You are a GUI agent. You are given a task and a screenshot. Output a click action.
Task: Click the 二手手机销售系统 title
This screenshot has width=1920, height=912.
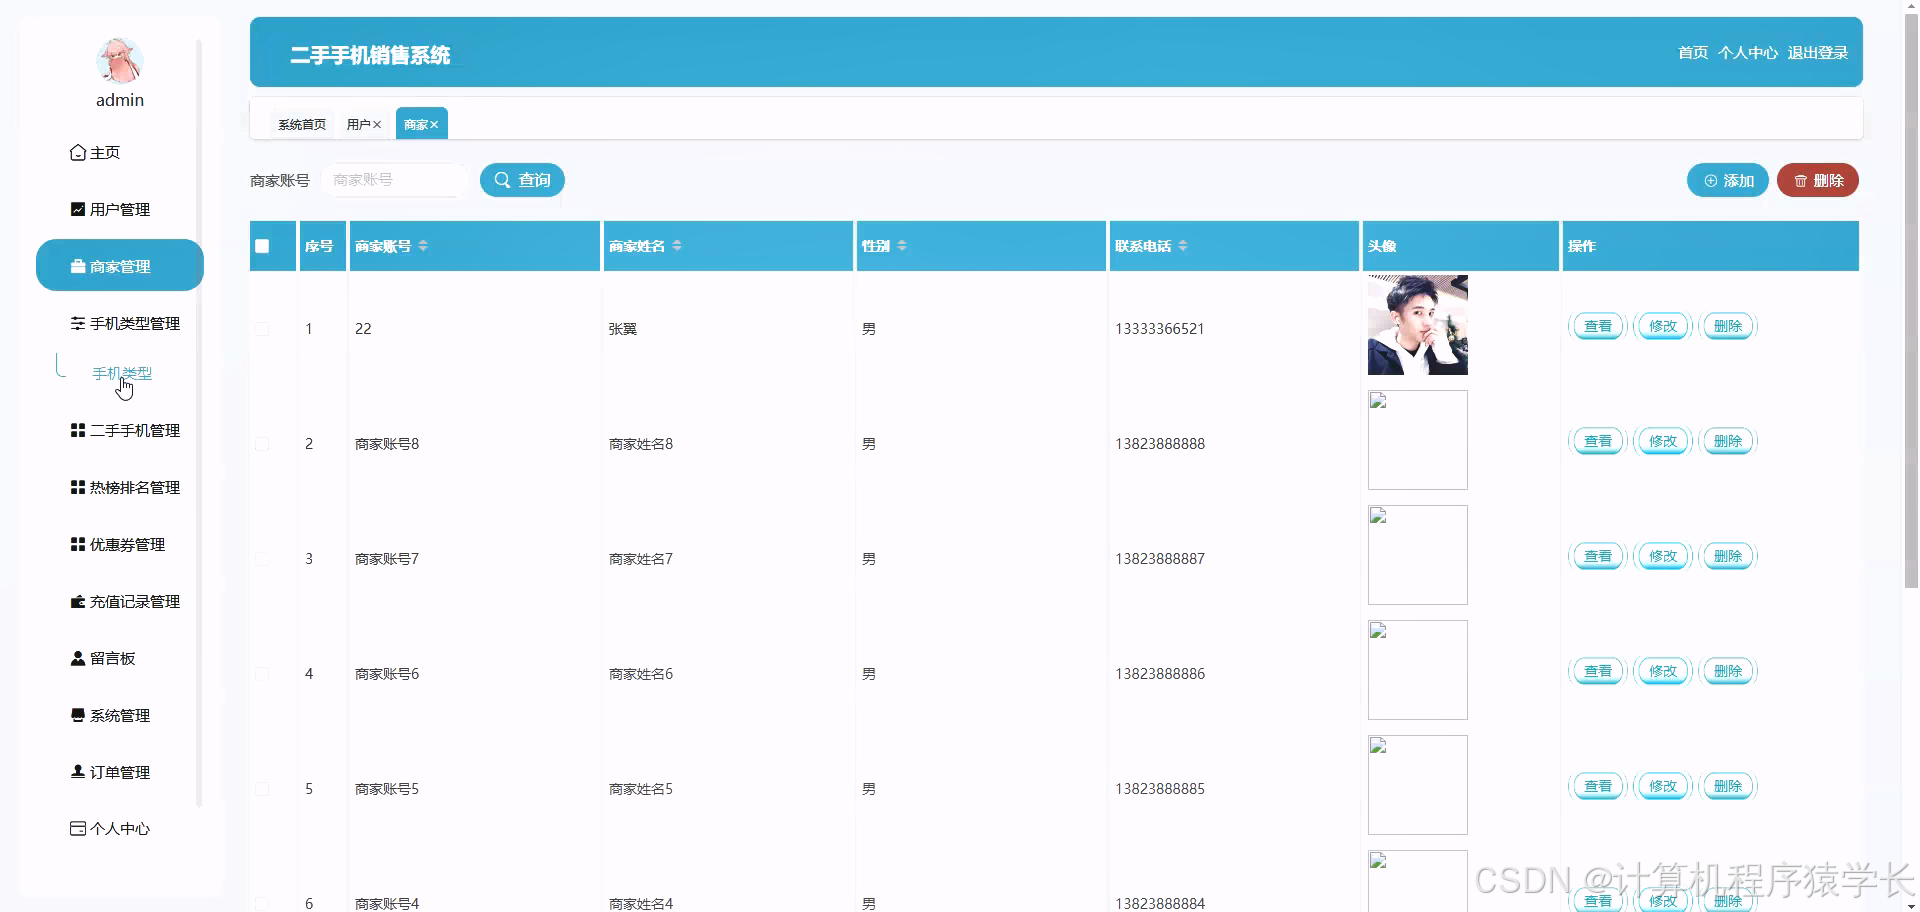click(x=370, y=55)
